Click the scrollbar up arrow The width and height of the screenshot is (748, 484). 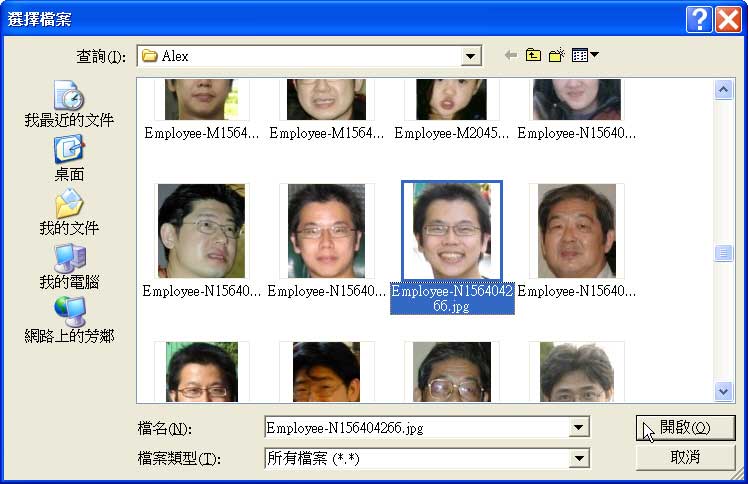[723, 89]
